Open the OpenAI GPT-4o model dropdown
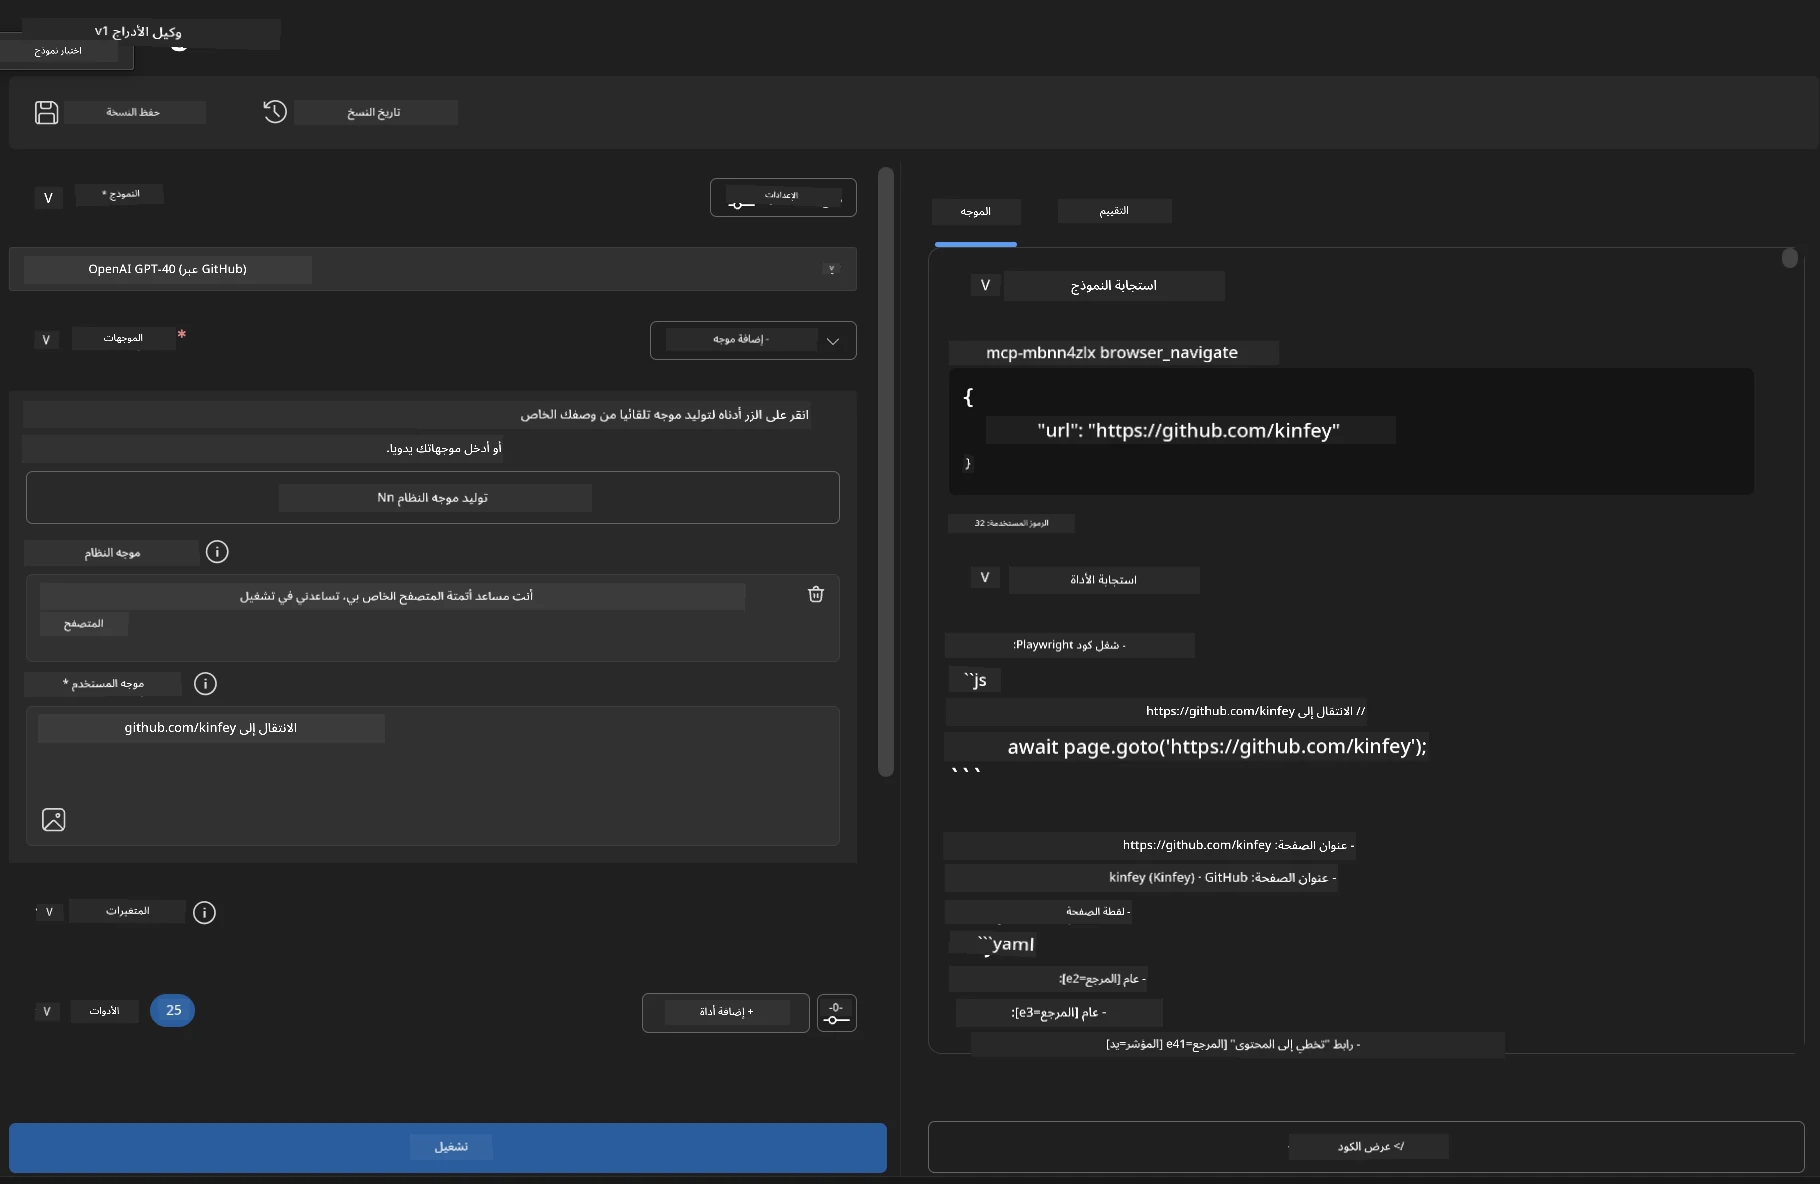Viewport: 1820px width, 1184px height. pos(433,269)
